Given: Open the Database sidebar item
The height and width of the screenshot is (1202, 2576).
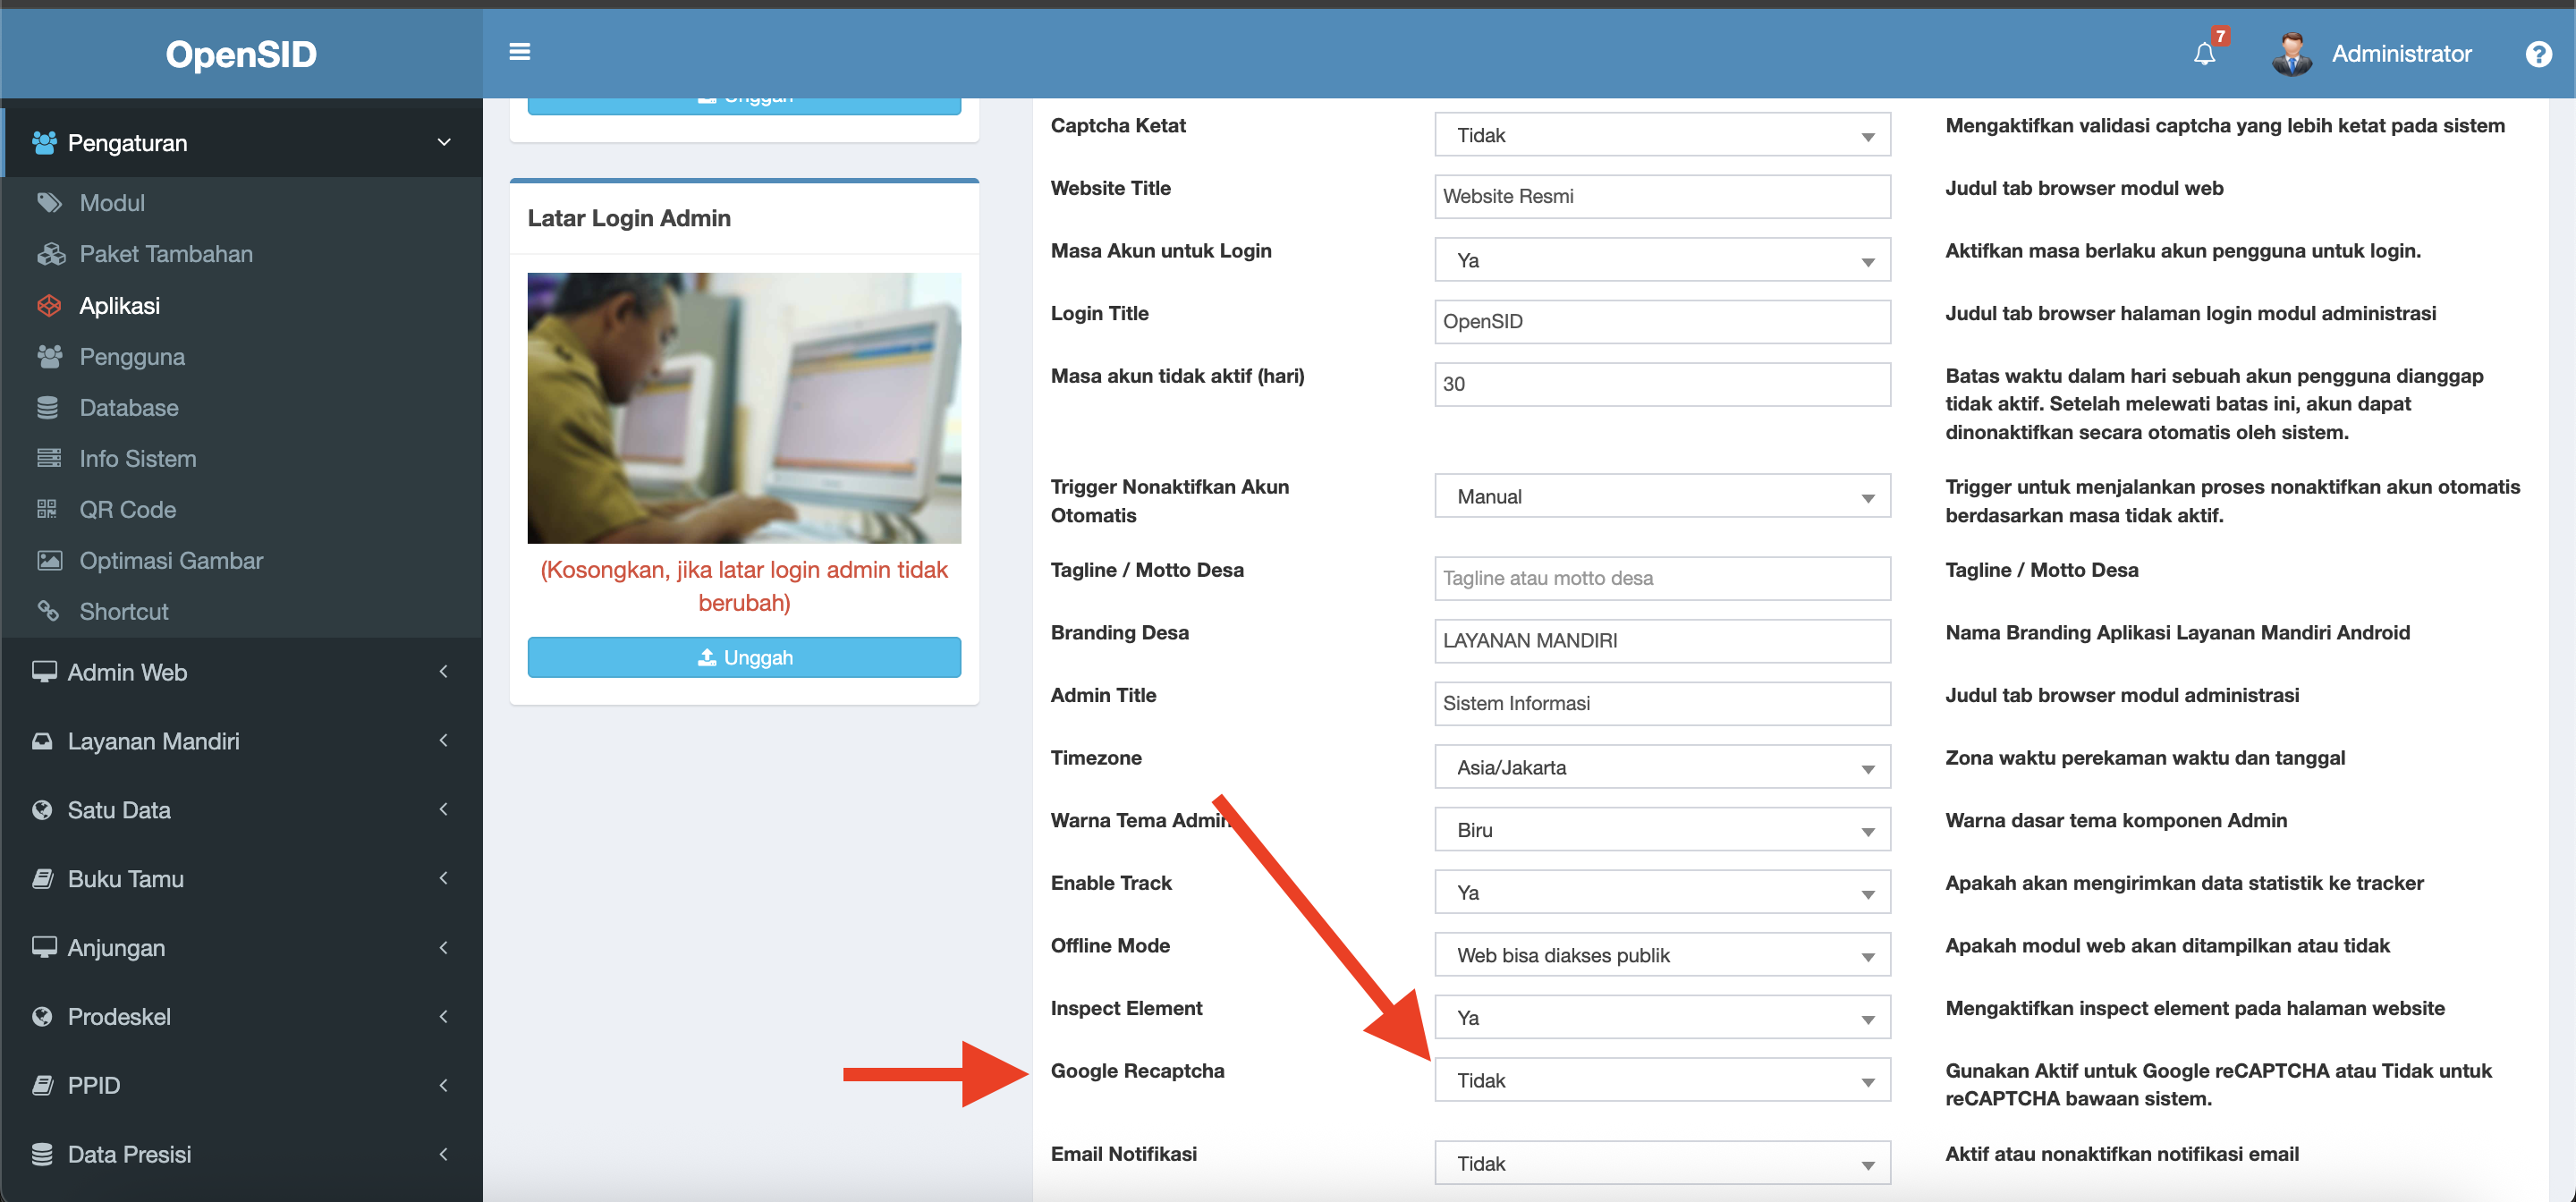Looking at the screenshot, I should click(x=128, y=408).
